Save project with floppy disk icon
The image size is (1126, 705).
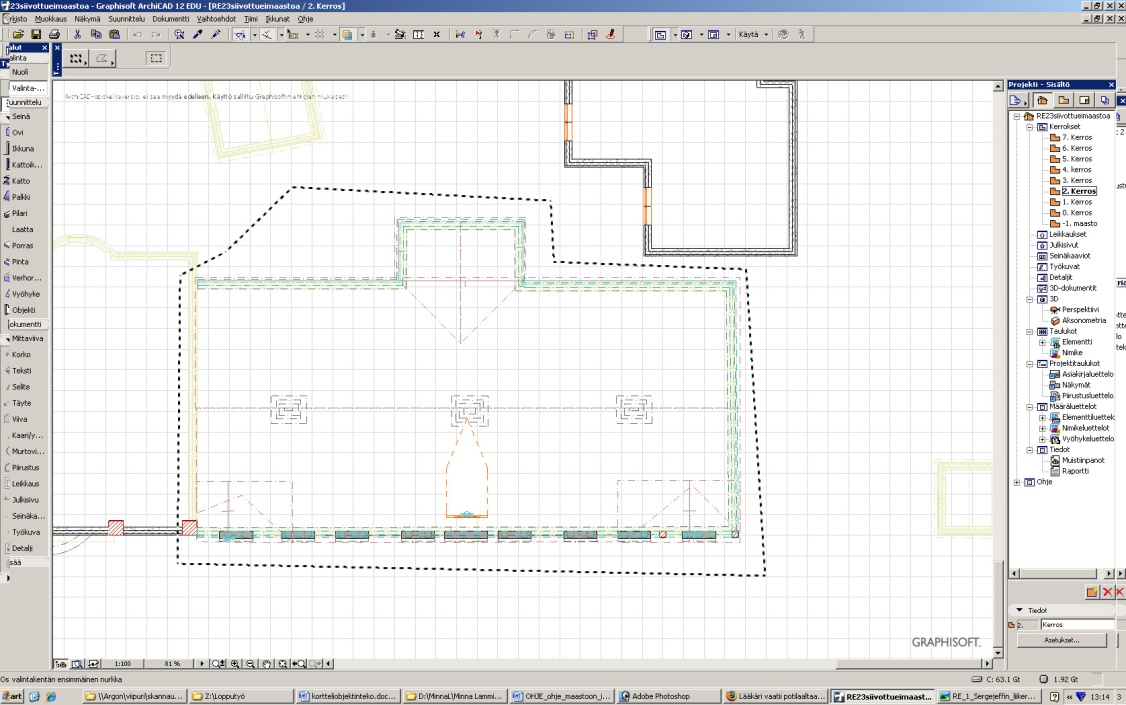(36, 34)
